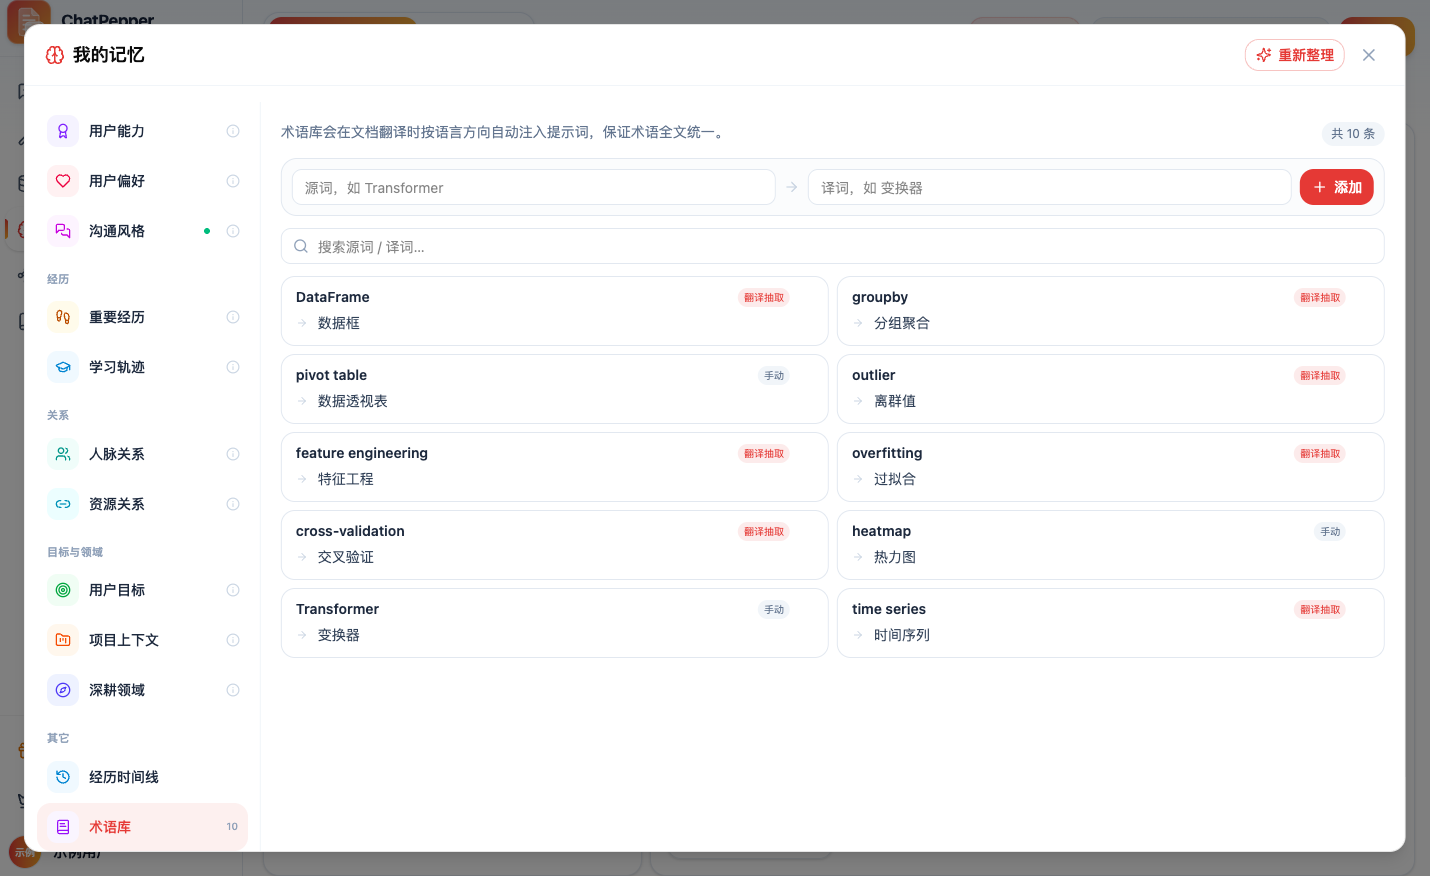This screenshot has width=1430, height=876.
Task: Select 沟通风格 in the sidebar
Action: (142, 231)
